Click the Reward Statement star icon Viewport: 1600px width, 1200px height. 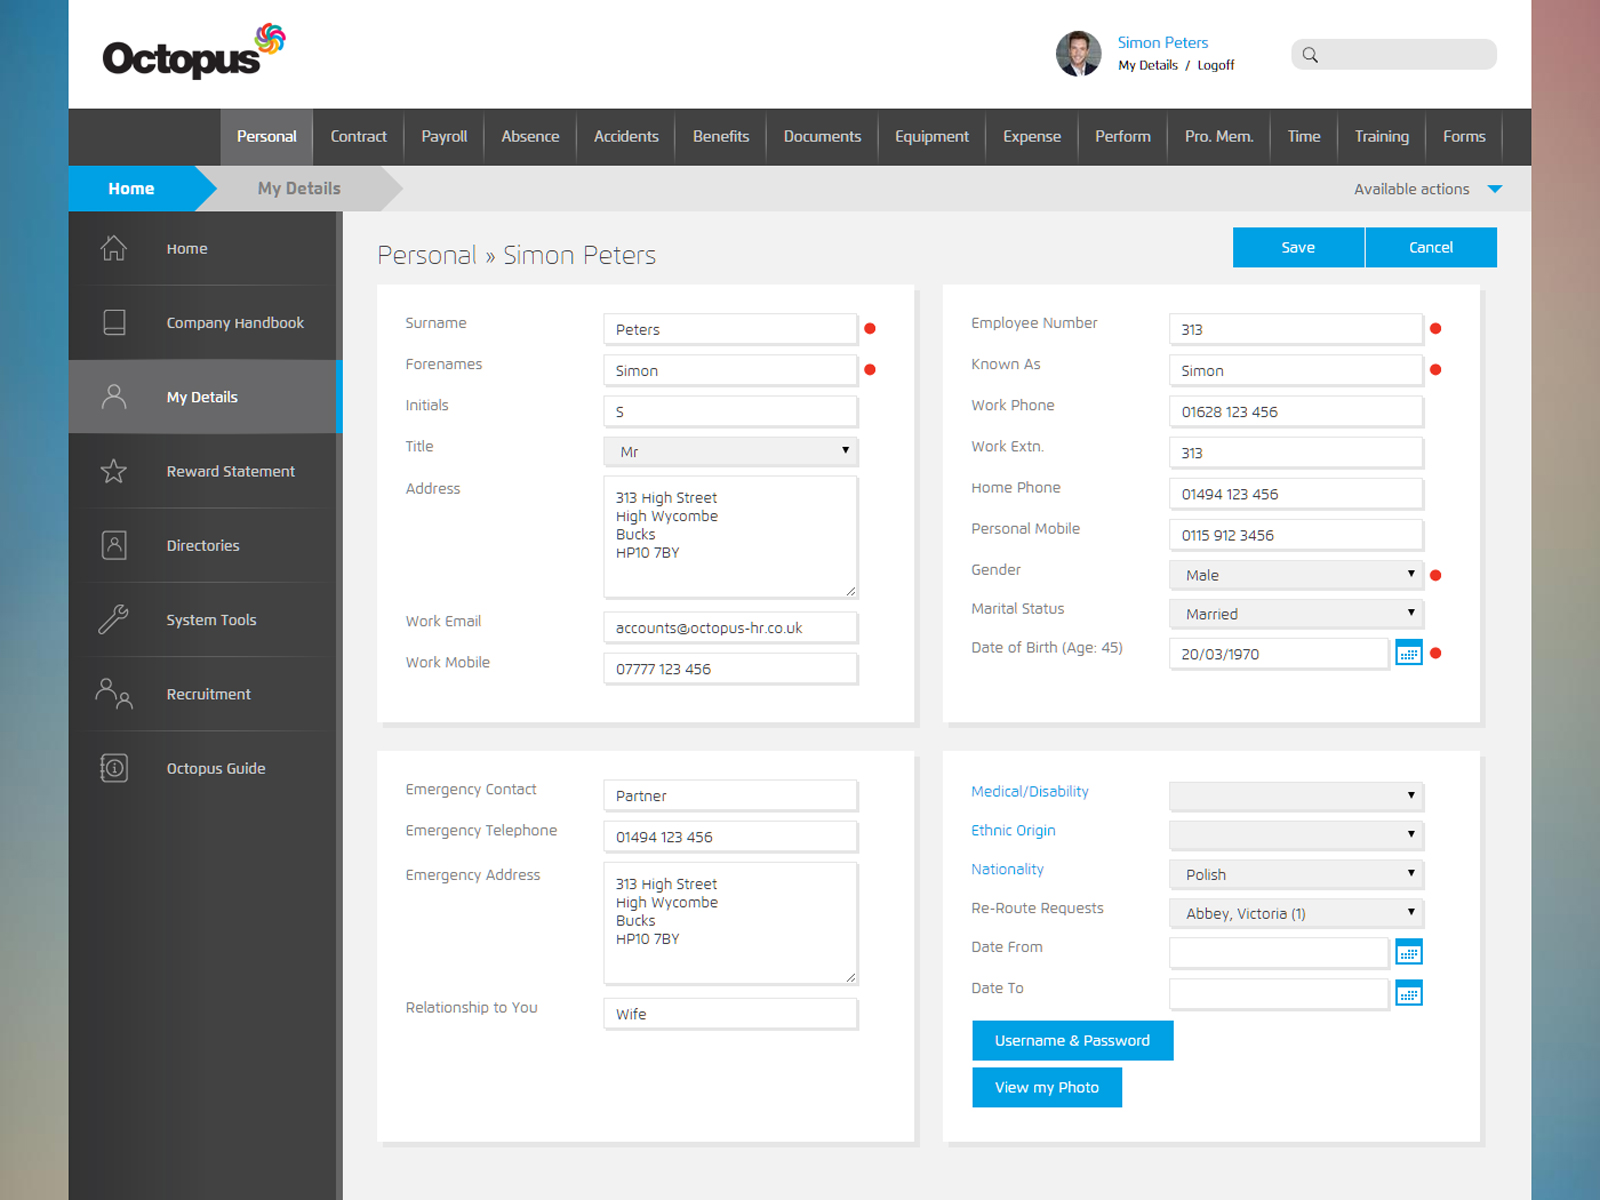click(x=114, y=471)
